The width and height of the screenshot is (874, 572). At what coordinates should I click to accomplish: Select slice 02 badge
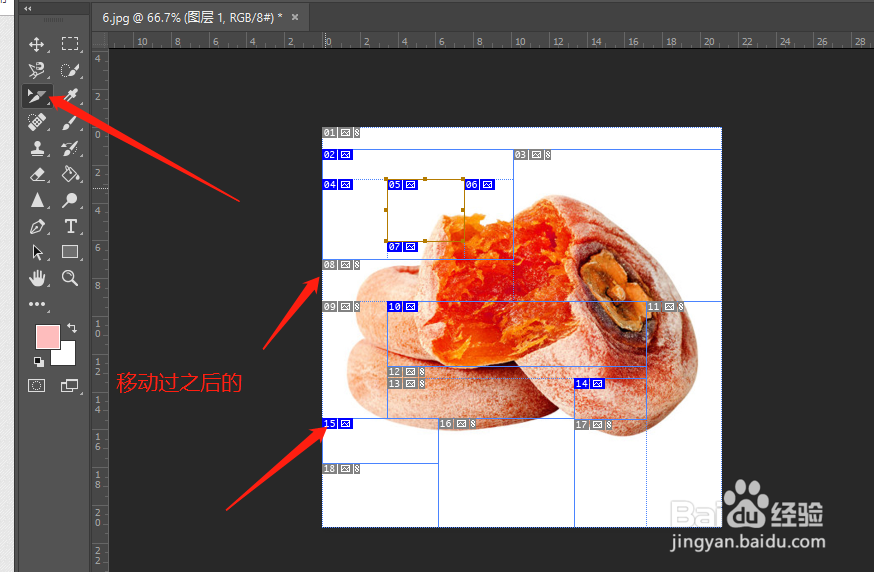pyautogui.click(x=337, y=154)
